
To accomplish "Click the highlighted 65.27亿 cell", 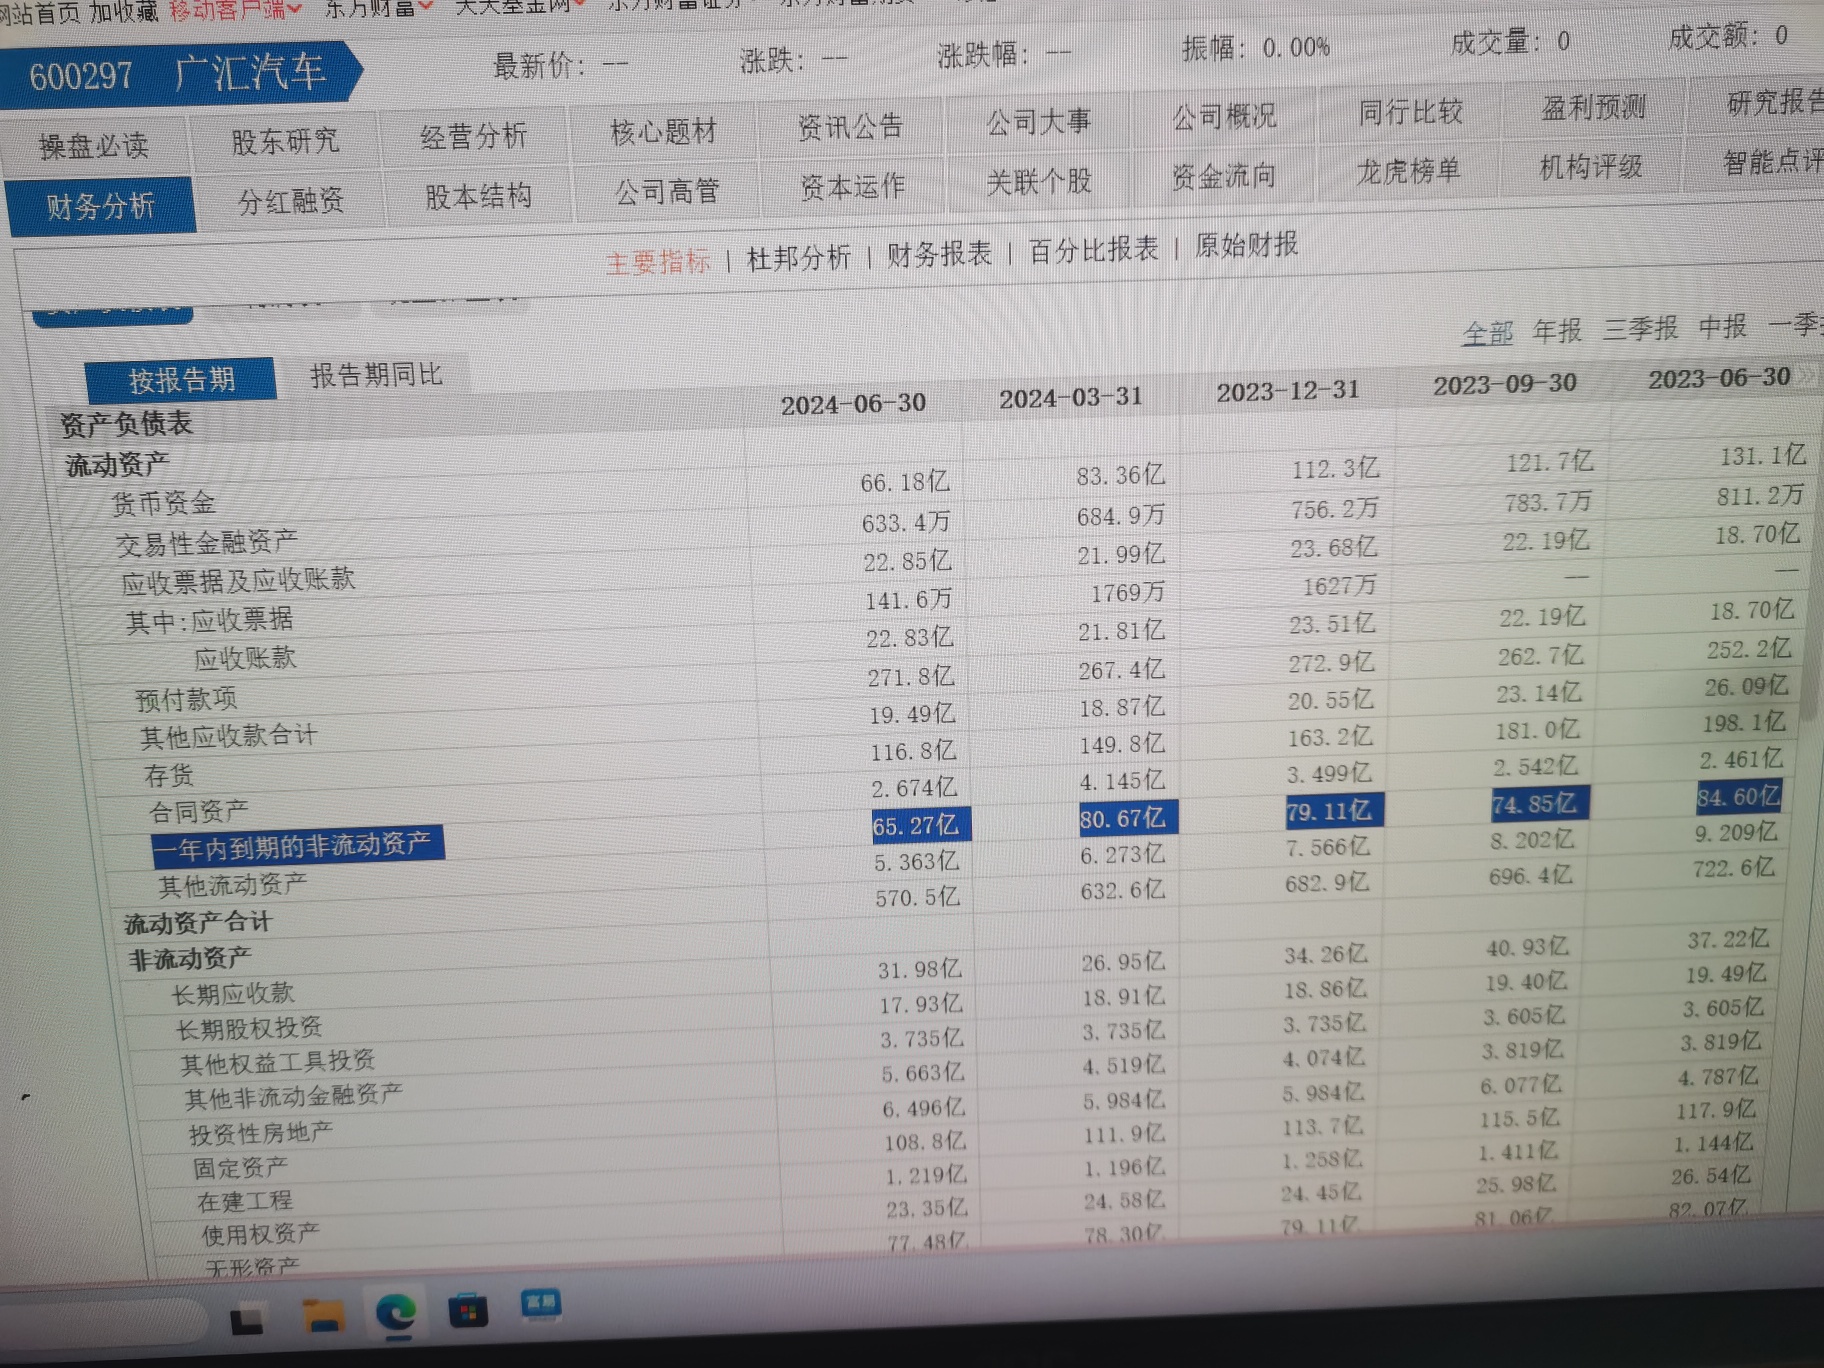I will 920,825.
